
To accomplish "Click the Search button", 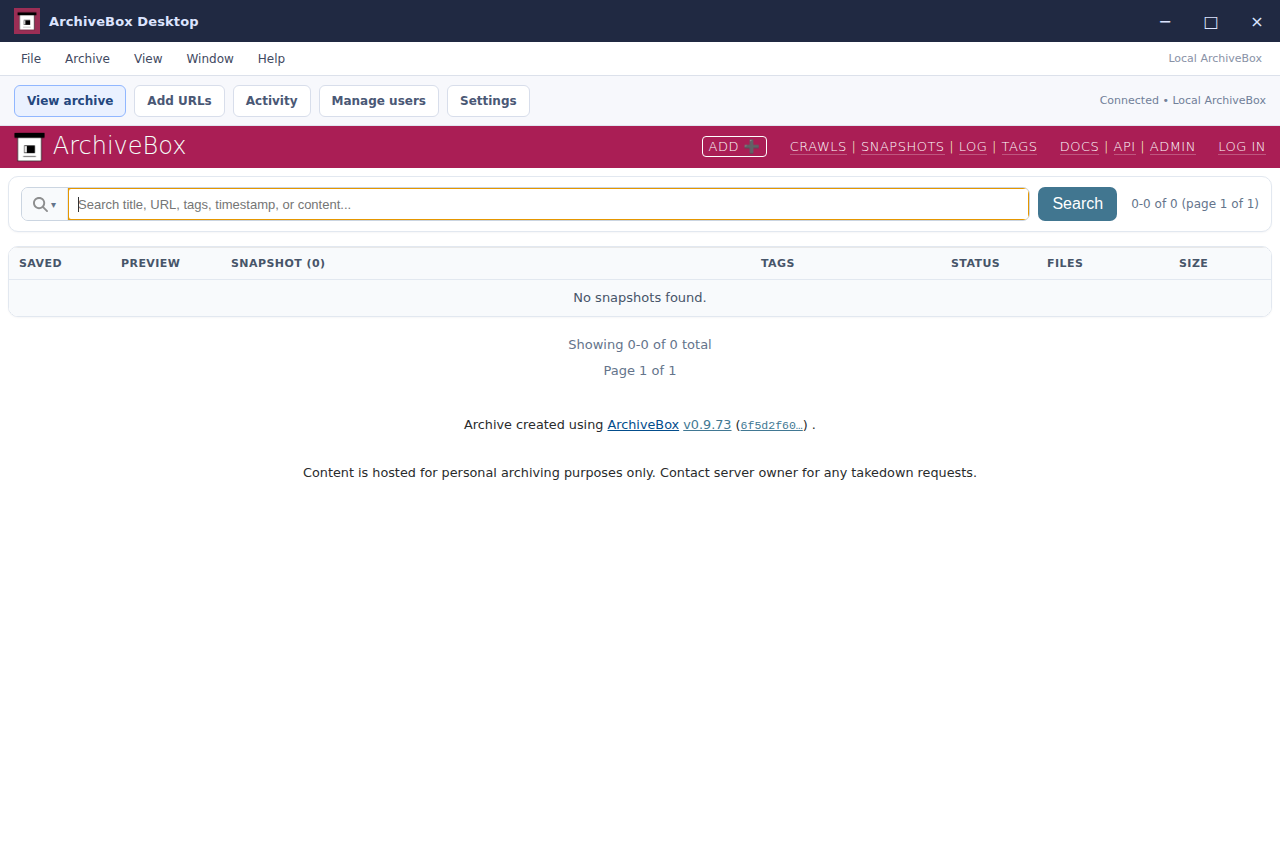I will tap(1077, 204).
